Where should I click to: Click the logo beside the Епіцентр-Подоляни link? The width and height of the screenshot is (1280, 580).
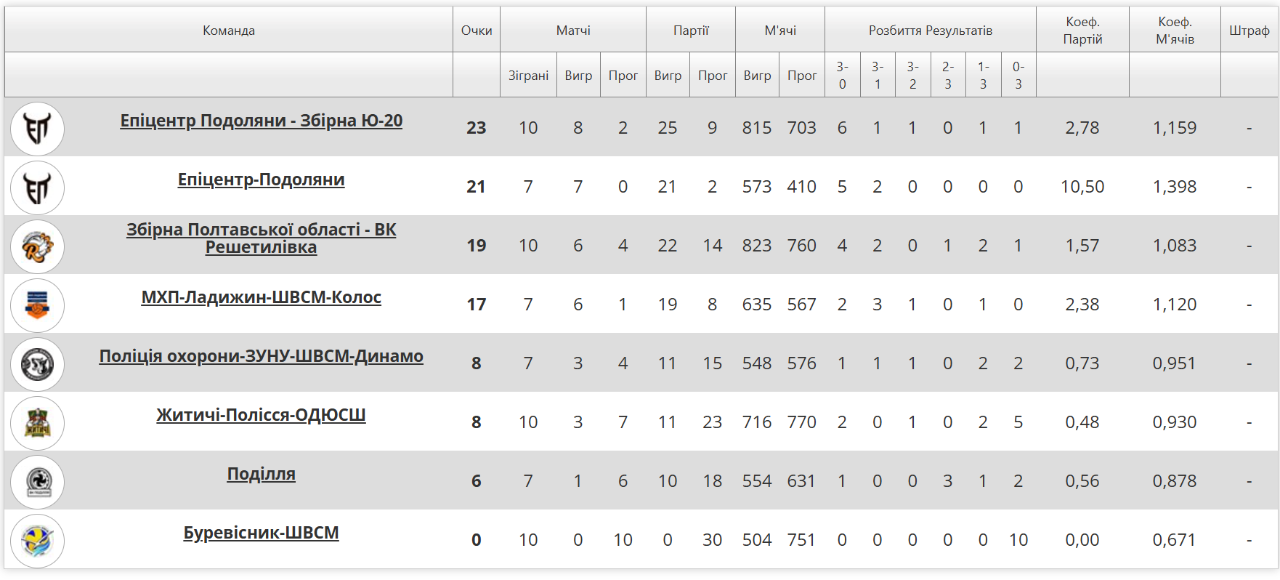tap(37, 187)
